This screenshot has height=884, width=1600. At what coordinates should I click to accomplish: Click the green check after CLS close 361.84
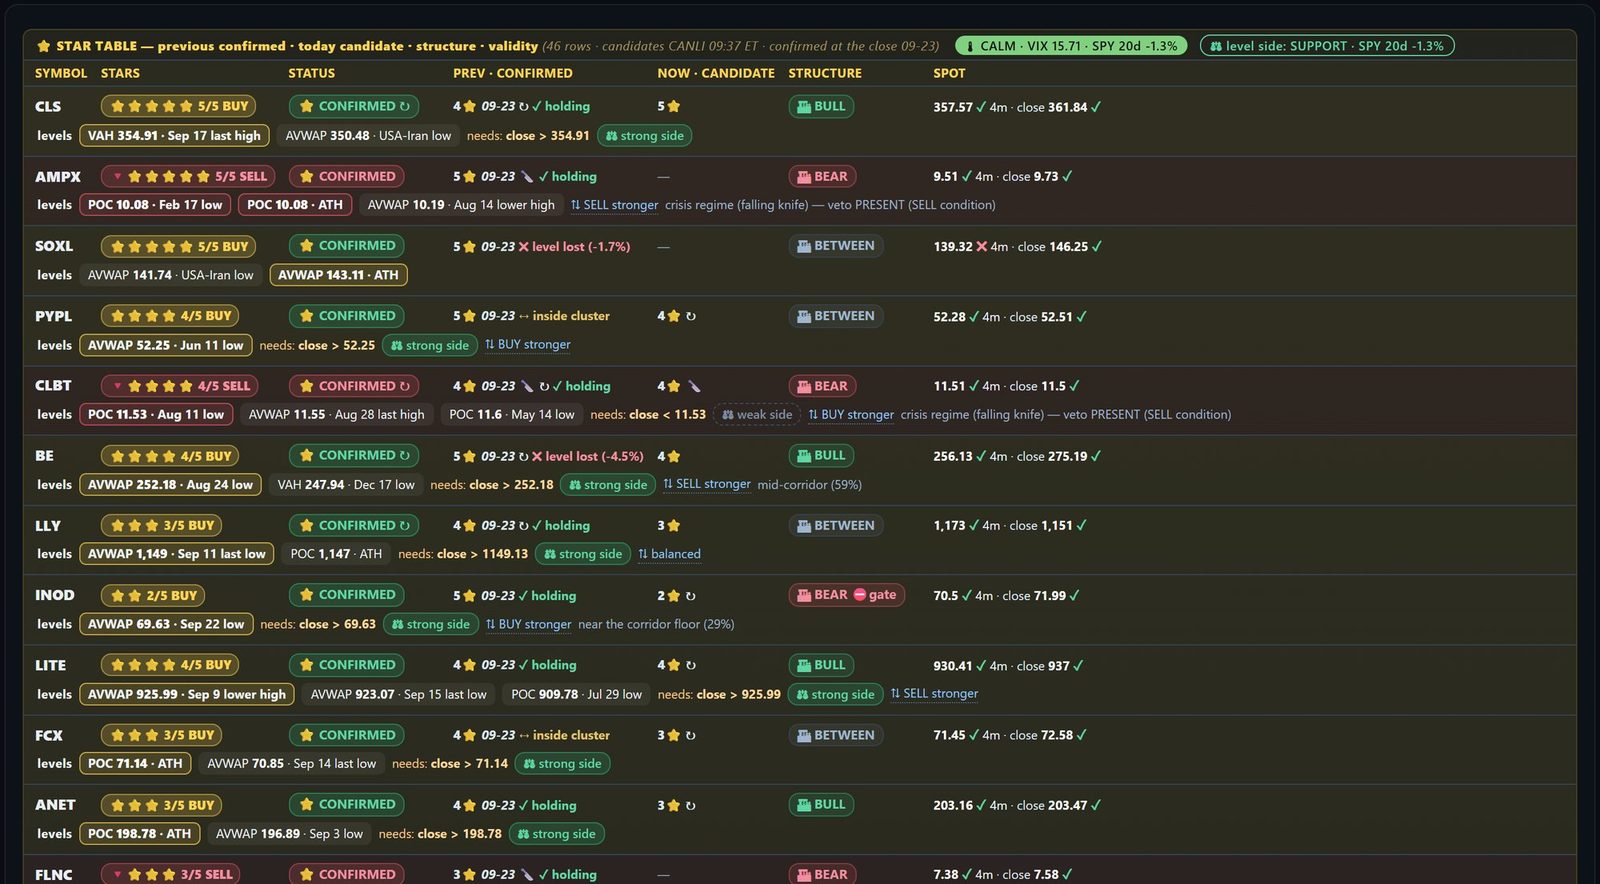(x=1096, y=107)
